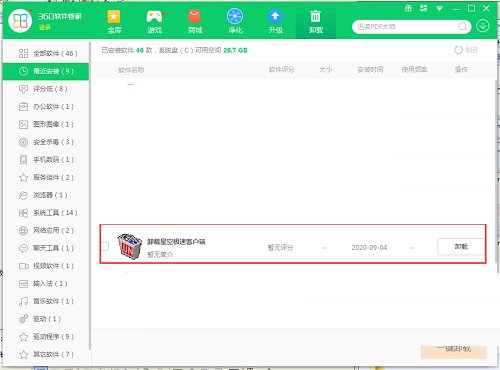Sort list by 大小 column header
The width and height of the screenshot is (500, 370).
326,70
